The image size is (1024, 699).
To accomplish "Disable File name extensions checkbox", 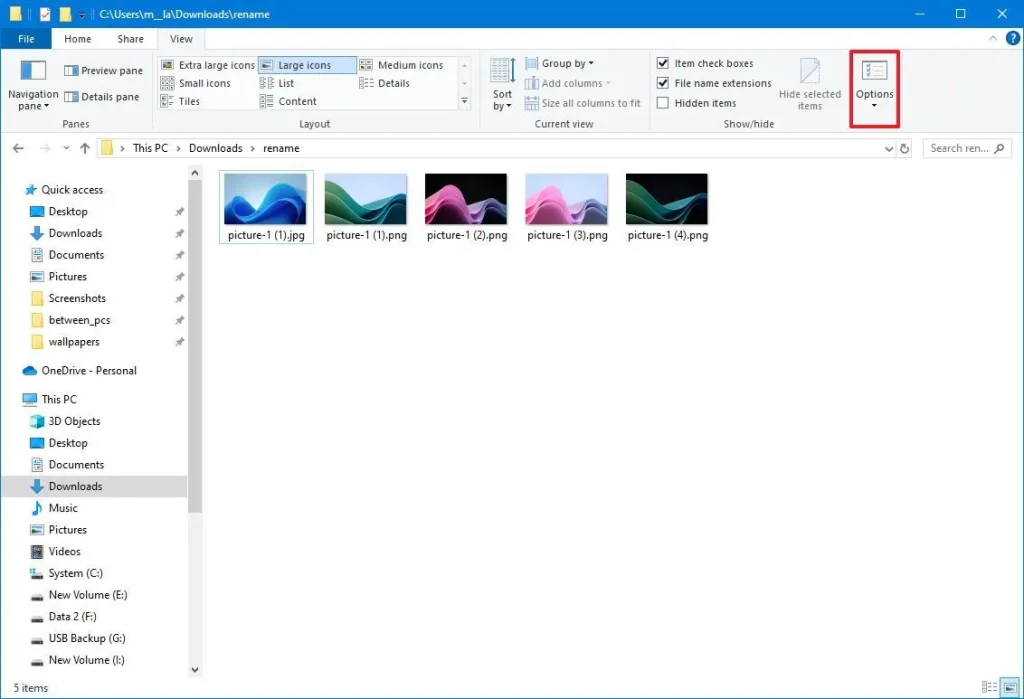I will [663, 83].
